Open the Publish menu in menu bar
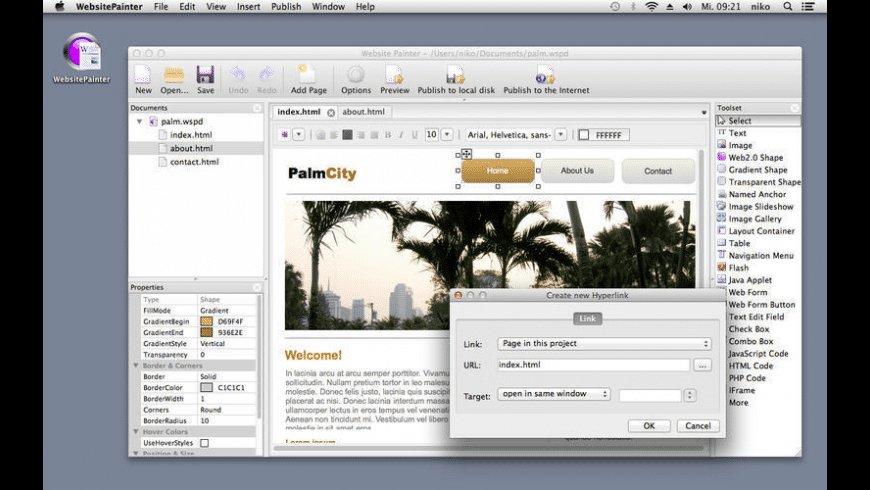Image resolution: width=870 pixels, height=490 pixels. click(x=286, y=7)
